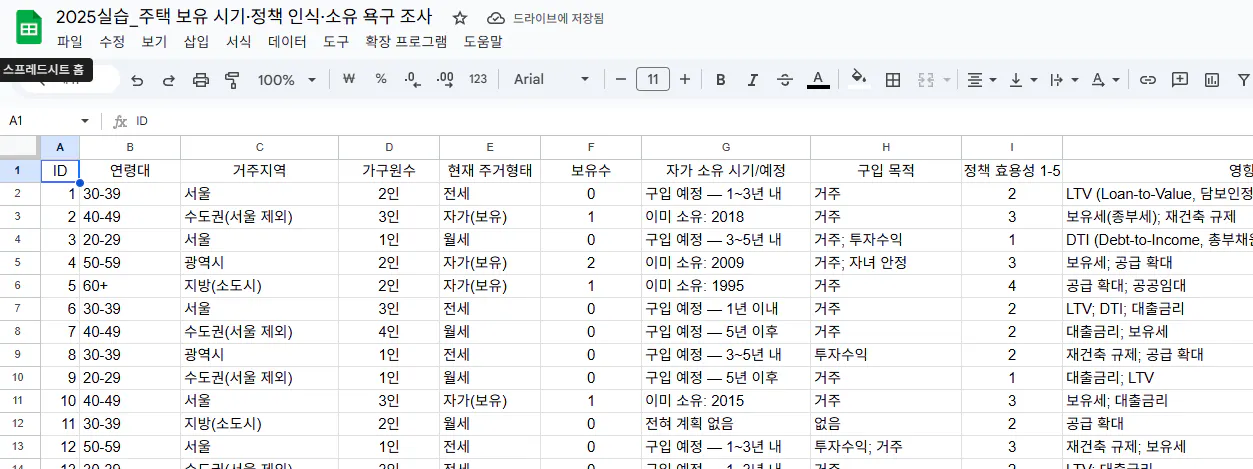
Task: Open vertical align dropdown
Action: [x=1022, y=79]
